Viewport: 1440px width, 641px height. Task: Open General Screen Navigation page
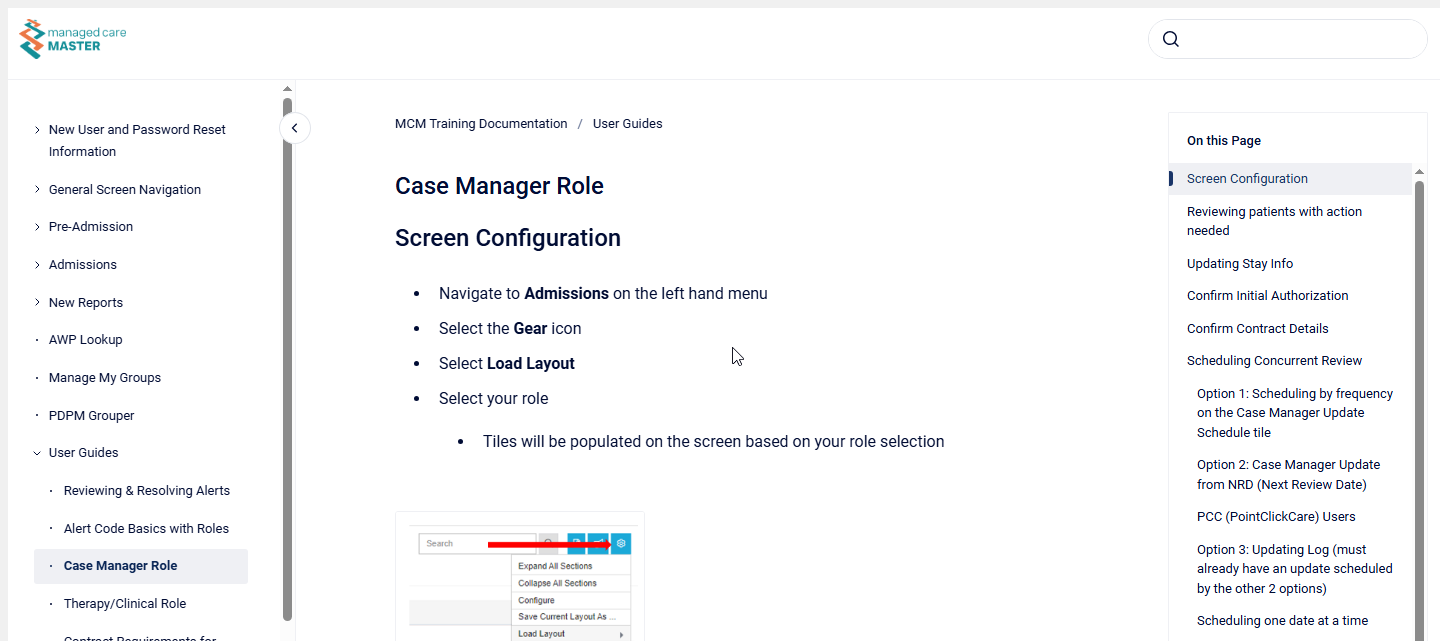[125, 190]
